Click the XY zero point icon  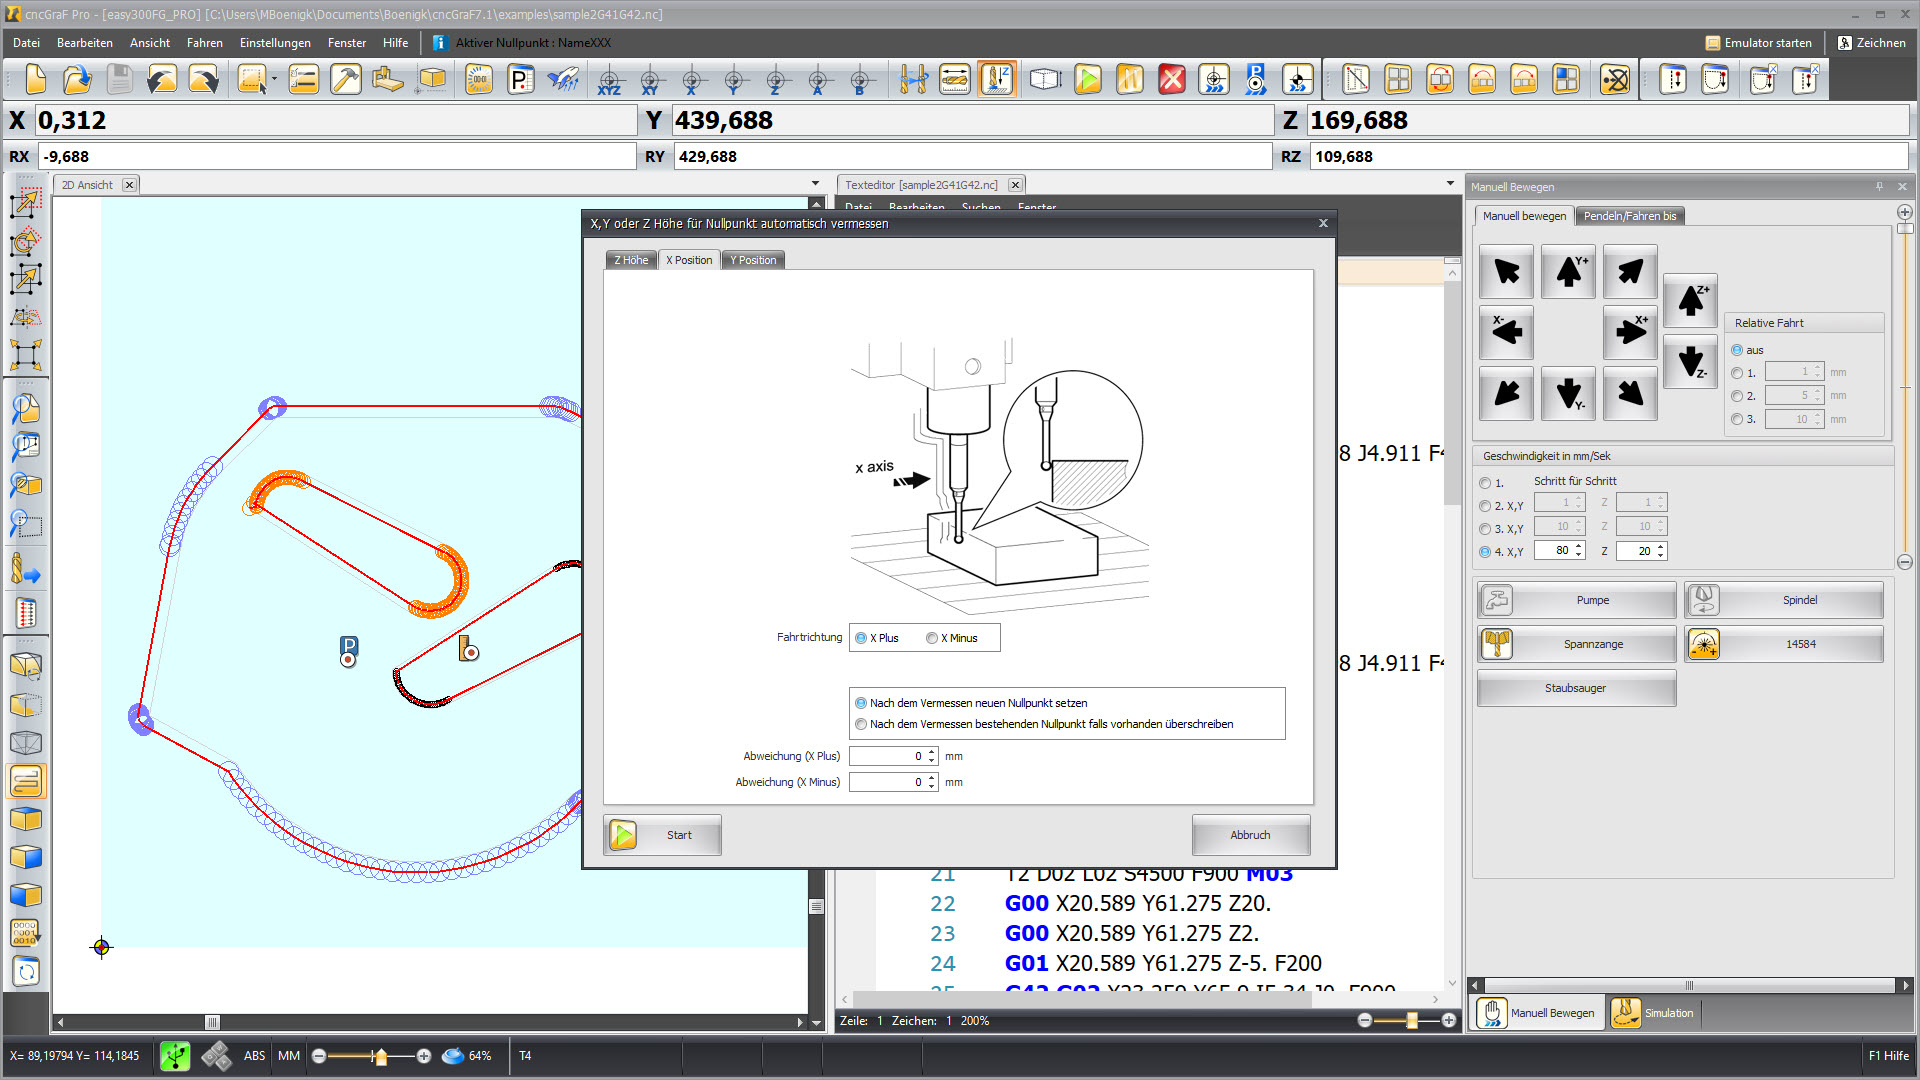tap(650, 79)
